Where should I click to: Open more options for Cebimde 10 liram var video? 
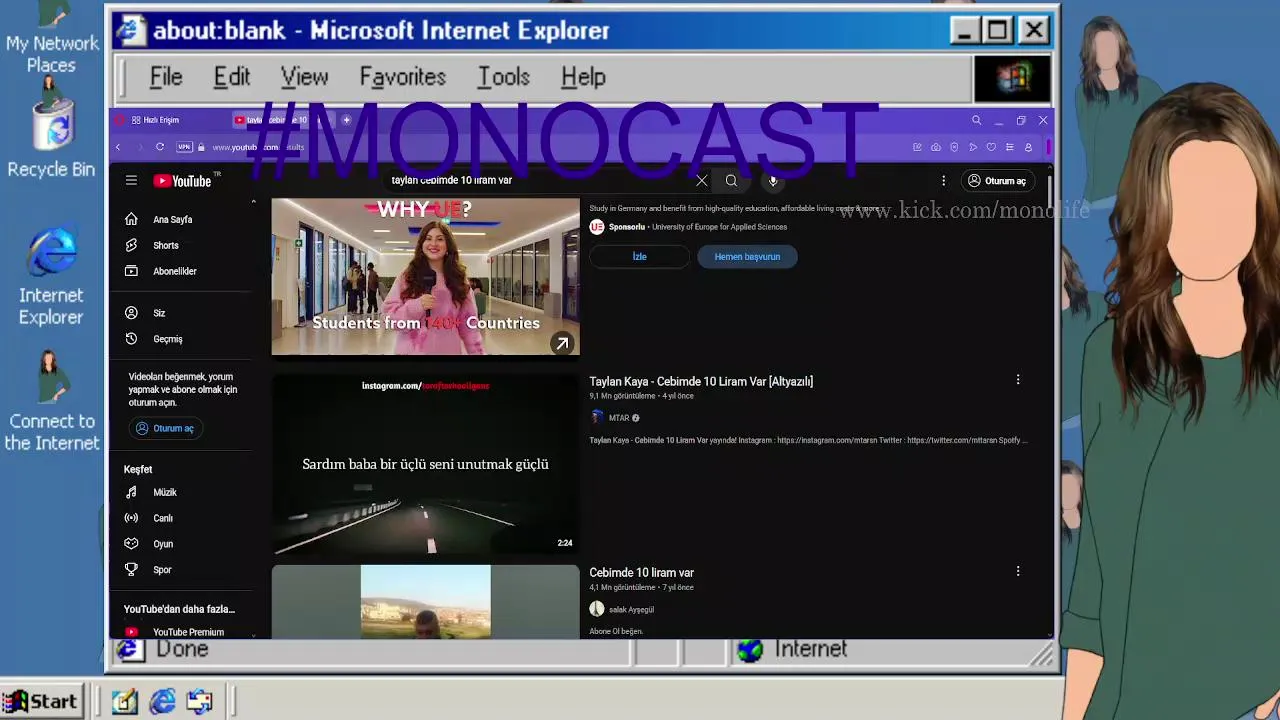(1018, 571)
